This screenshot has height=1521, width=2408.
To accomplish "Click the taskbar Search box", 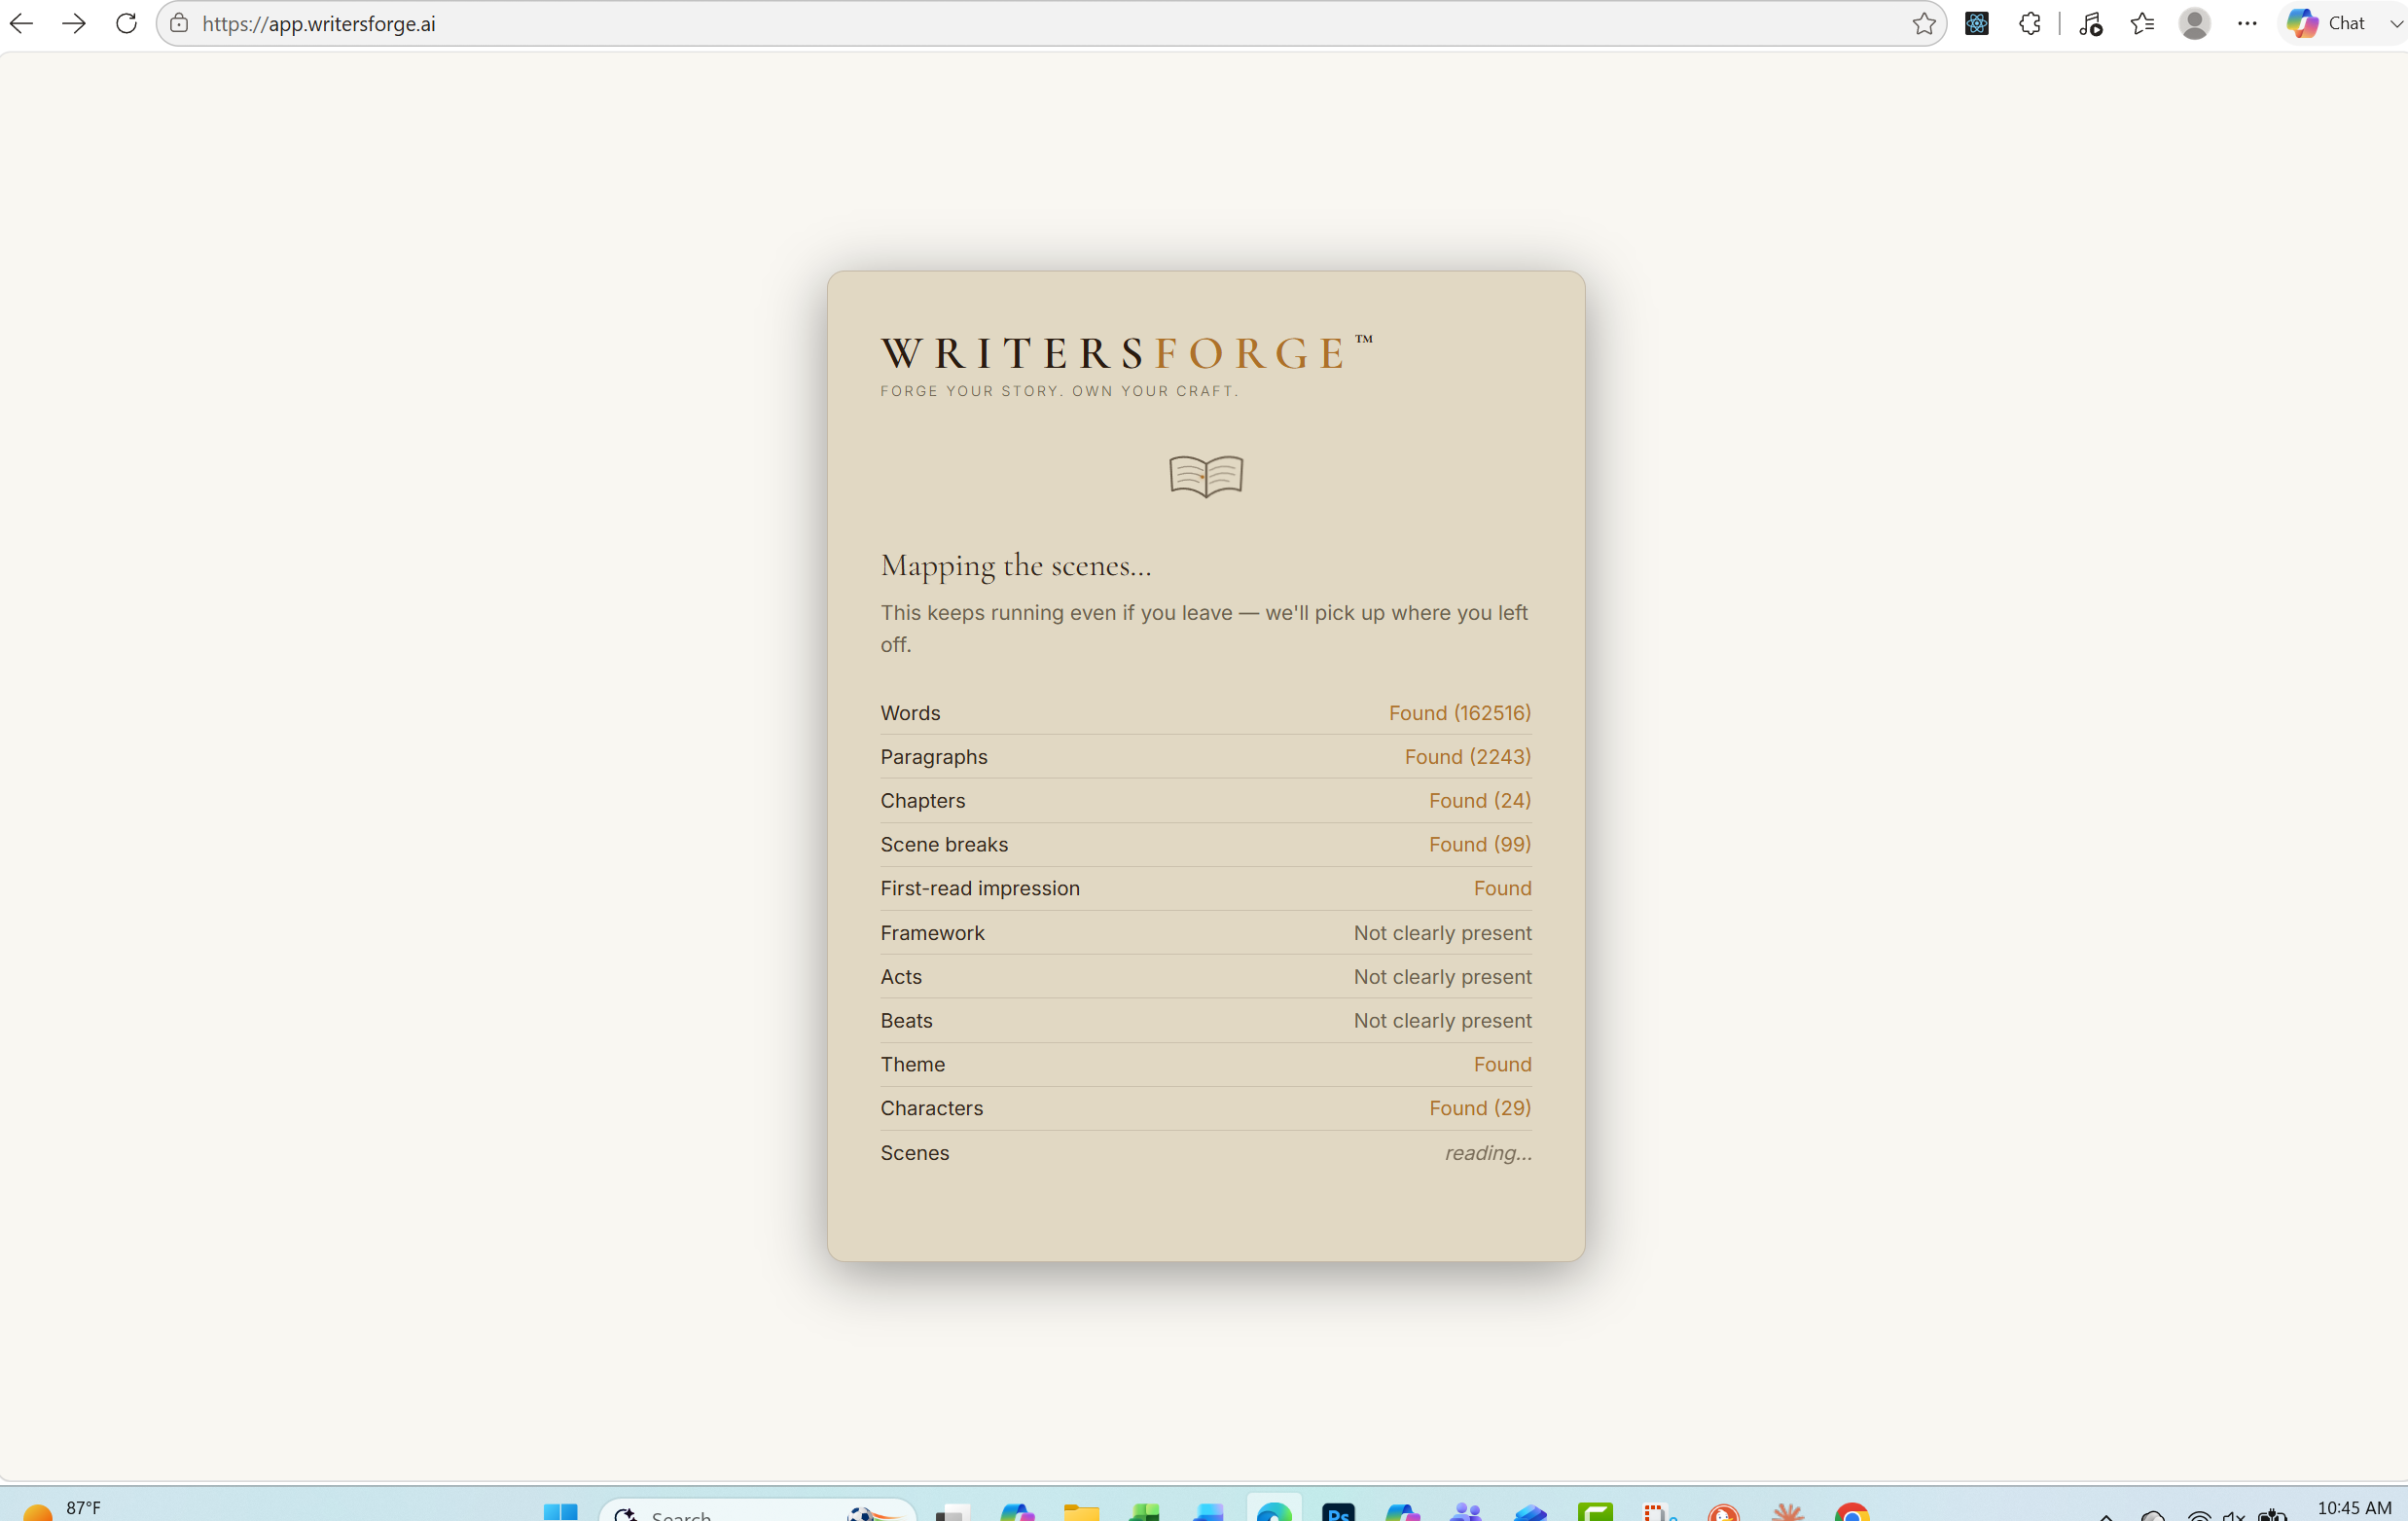I will point(758,1511).
